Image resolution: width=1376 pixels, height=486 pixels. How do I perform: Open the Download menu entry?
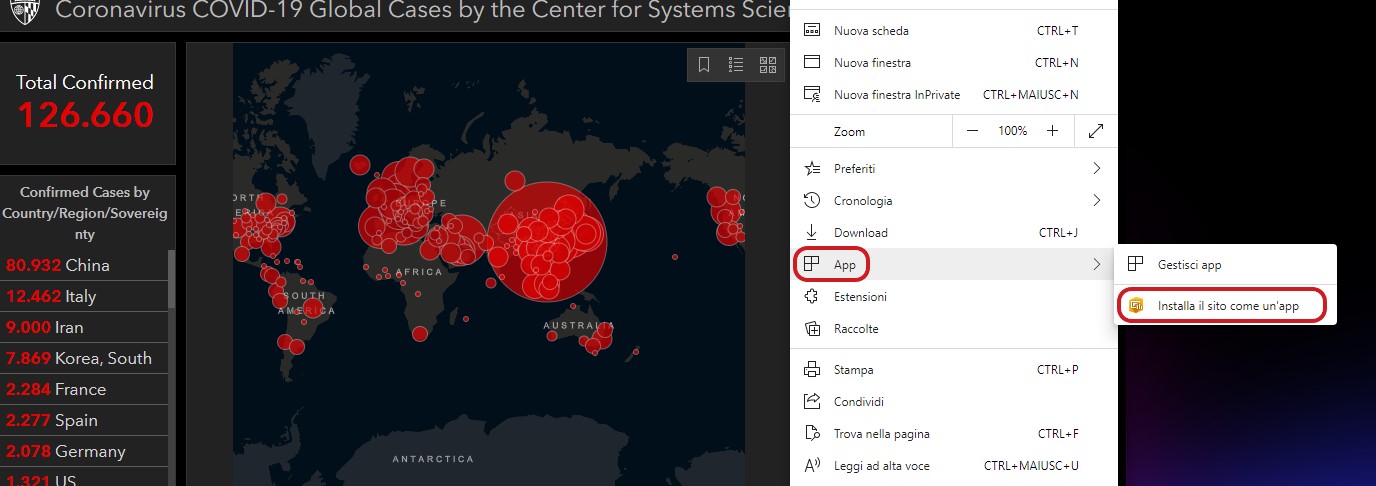pyautogui.click(x=952, y=233)
